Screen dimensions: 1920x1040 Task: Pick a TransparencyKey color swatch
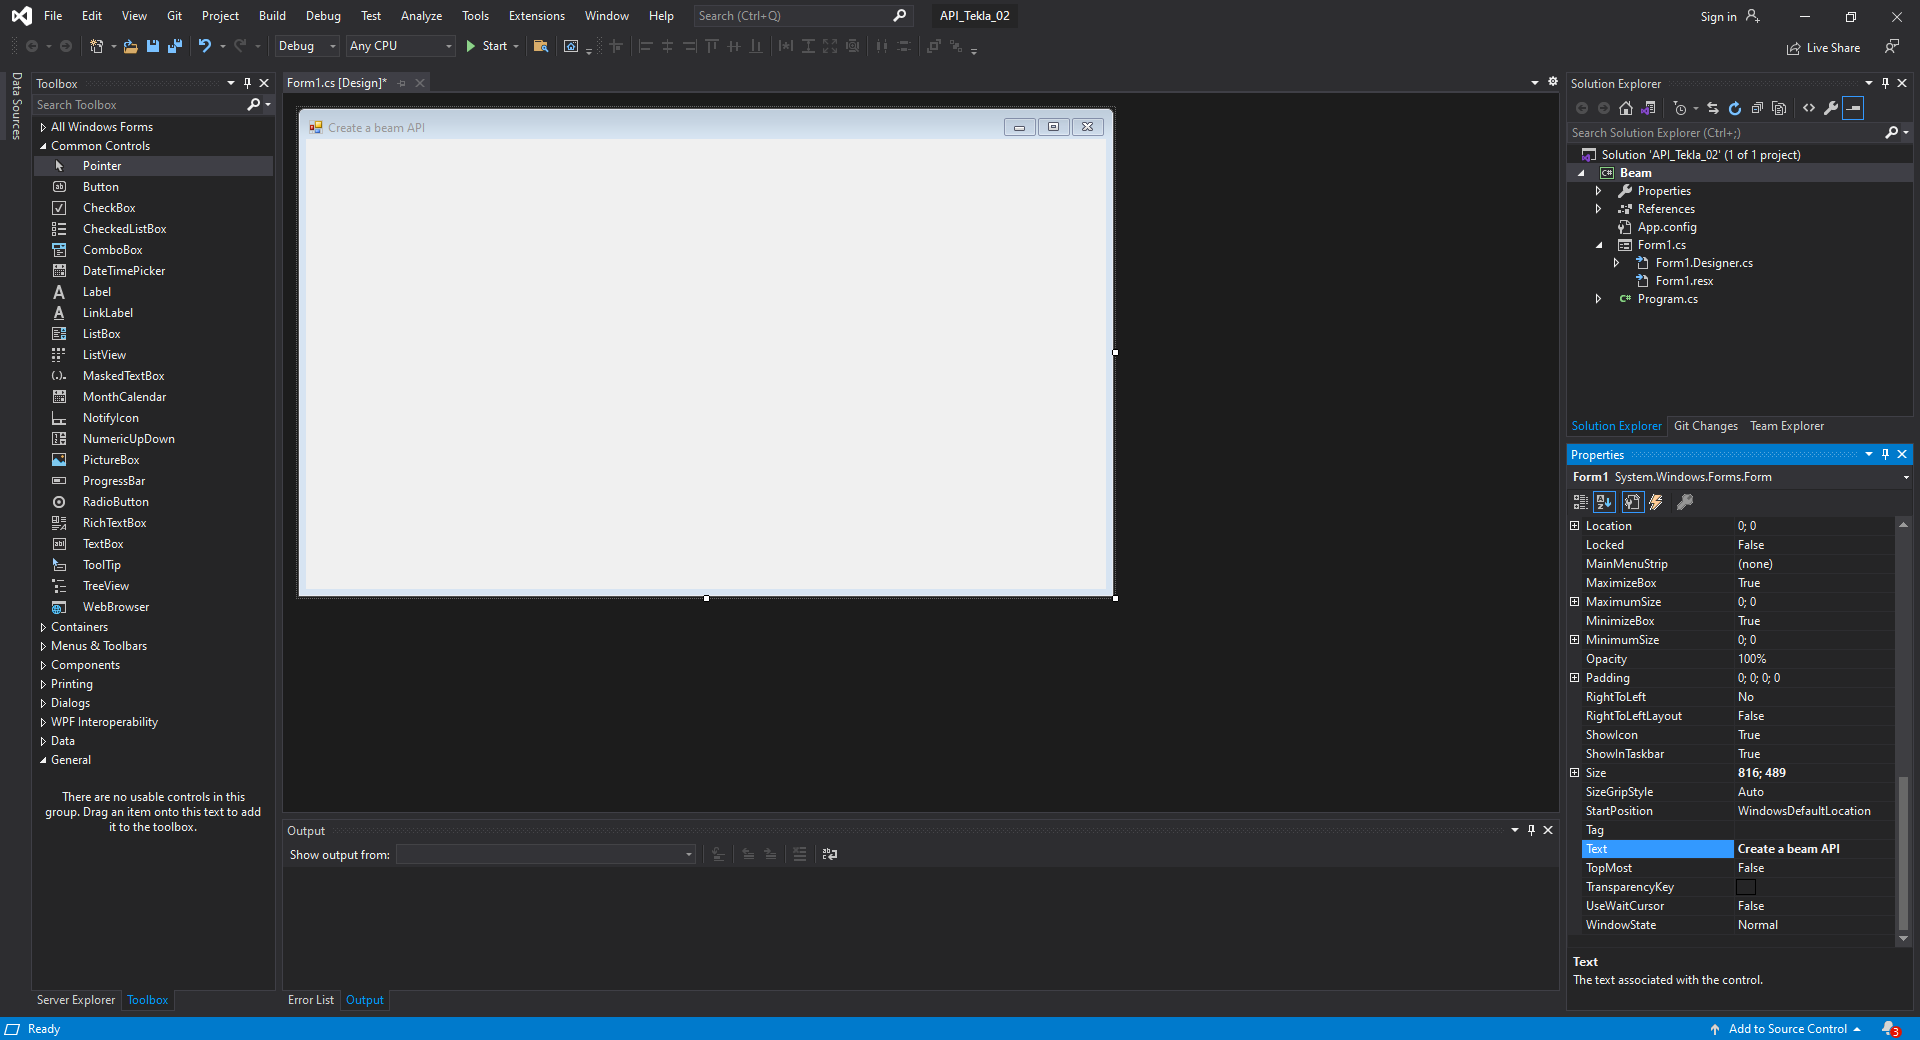tap(1746, 886)
